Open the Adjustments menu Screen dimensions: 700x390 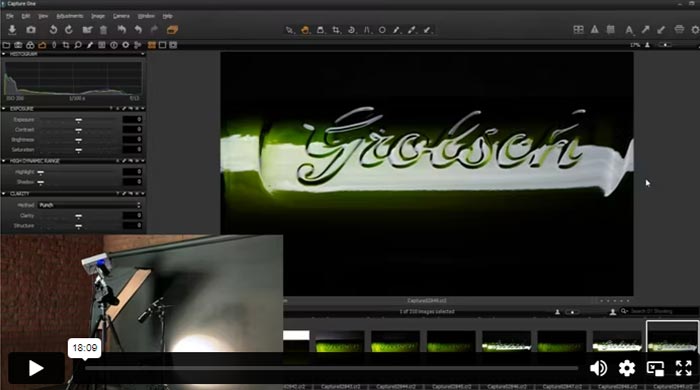70,16
